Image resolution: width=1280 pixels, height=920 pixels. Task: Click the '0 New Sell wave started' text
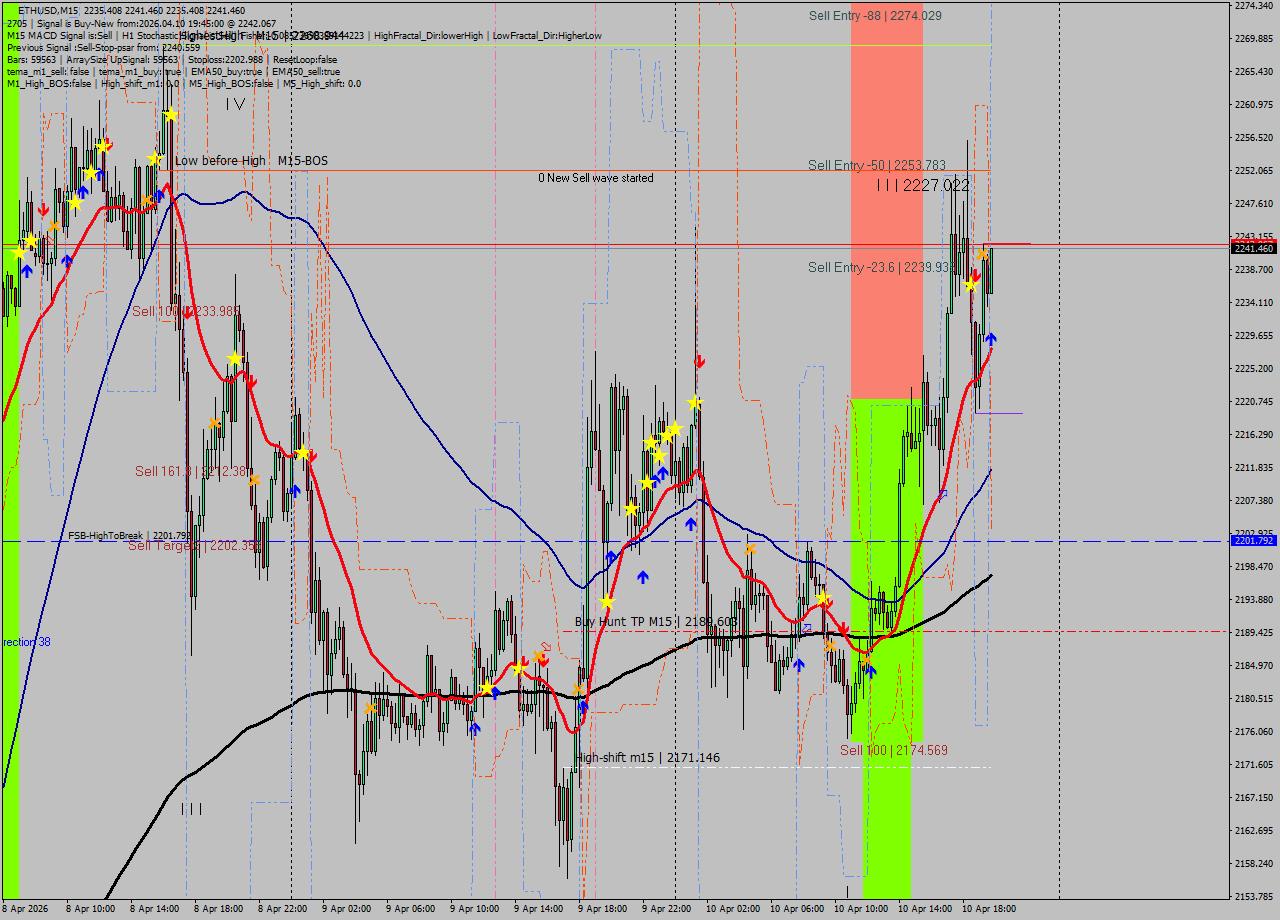pyautogui.click(x=596, y=178)
